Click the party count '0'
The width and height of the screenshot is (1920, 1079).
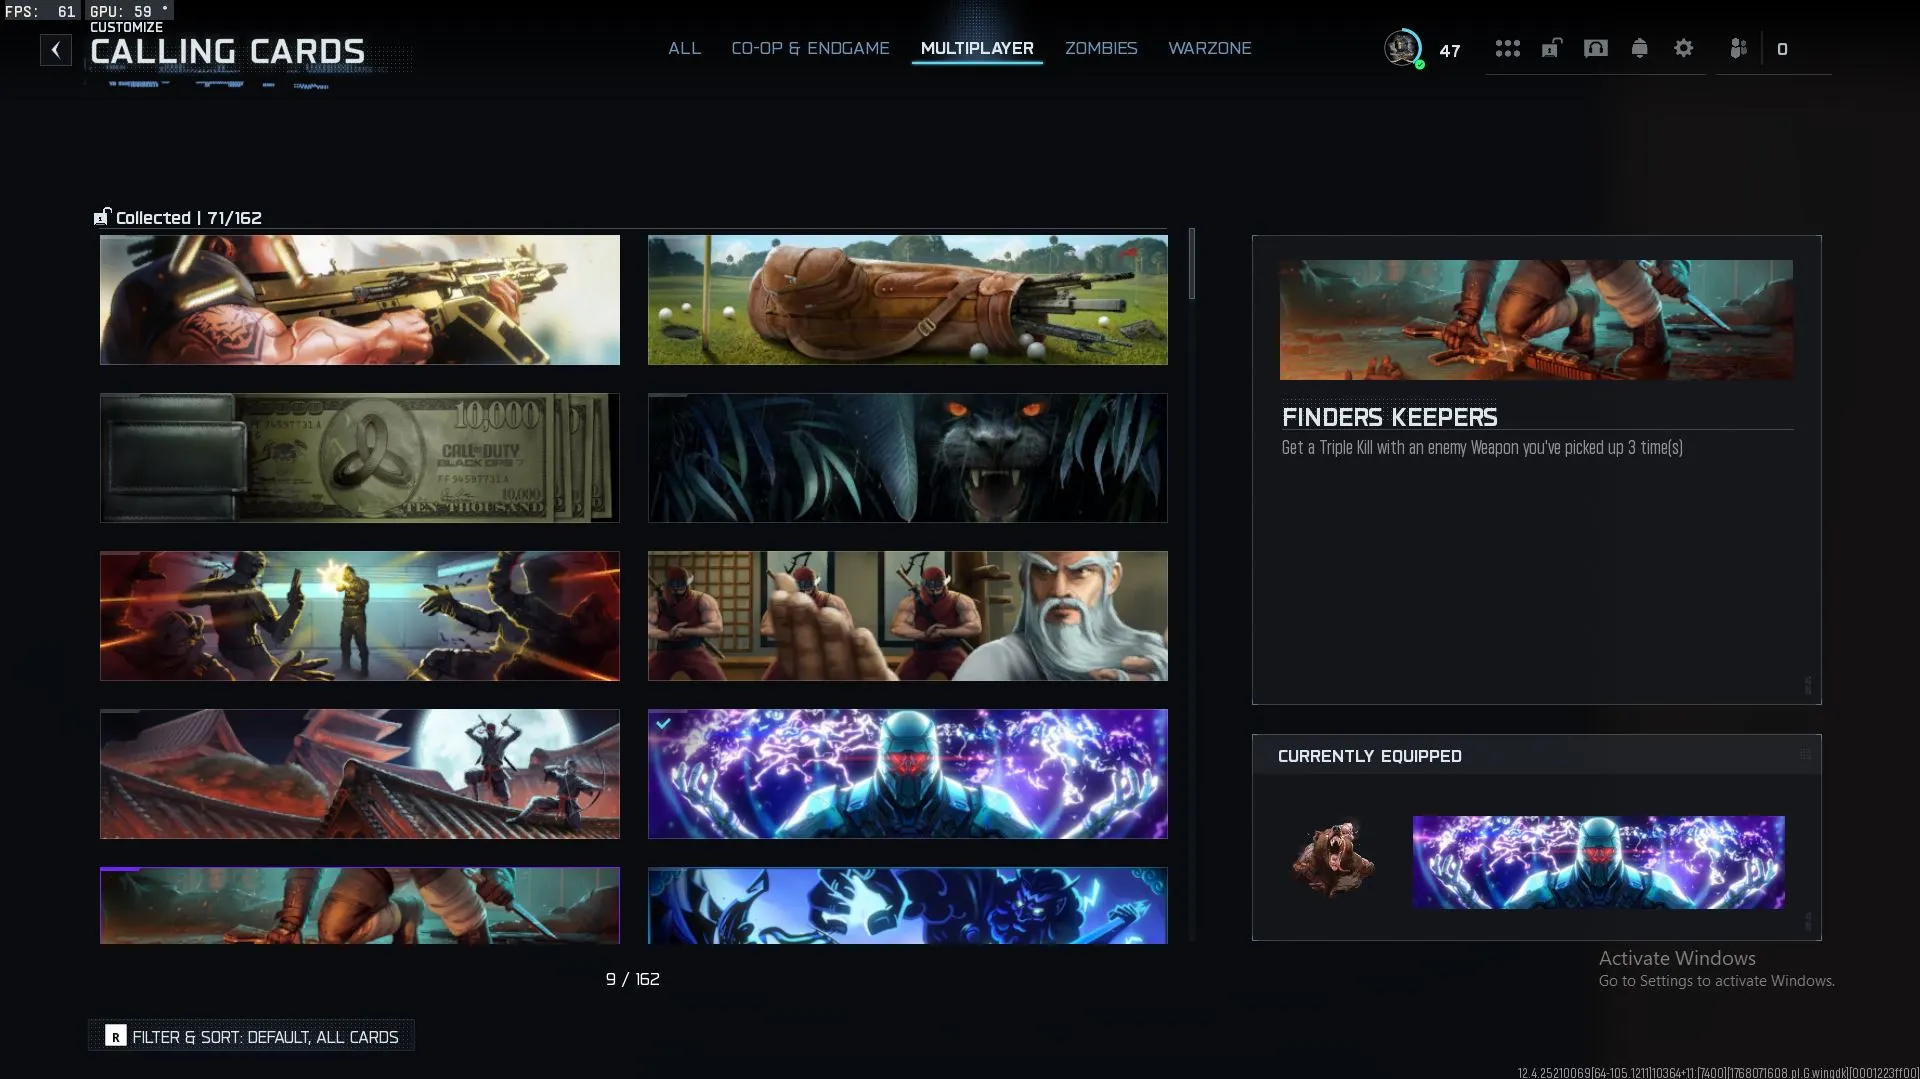[x=1782, y=49]
